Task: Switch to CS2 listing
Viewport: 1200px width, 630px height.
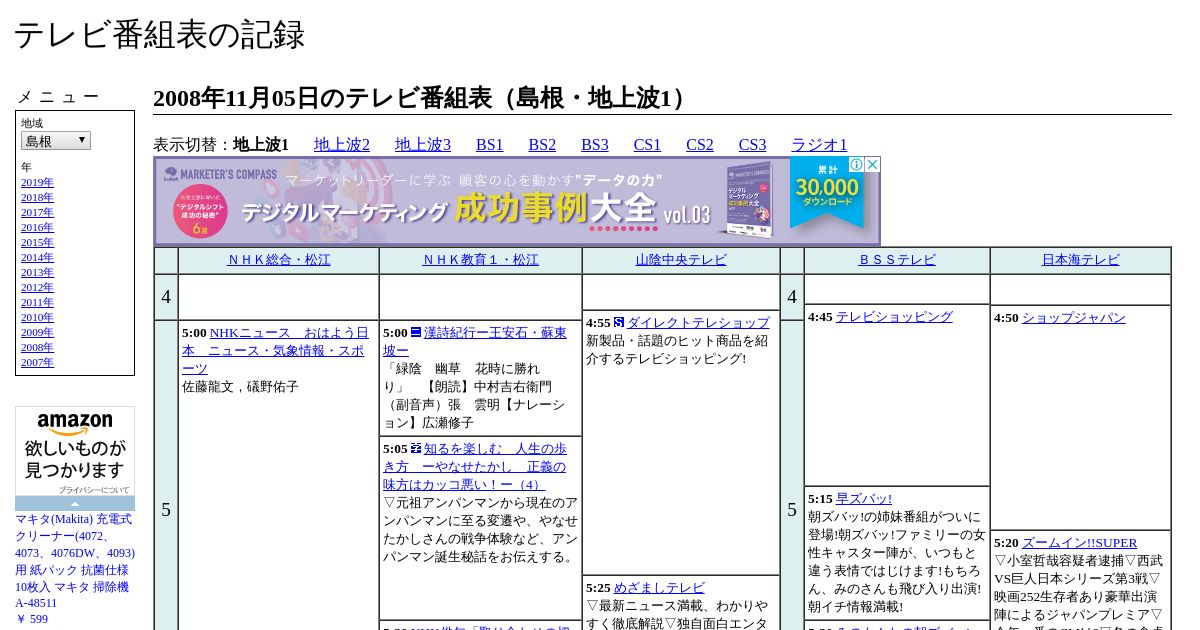Action: point(700,144)
